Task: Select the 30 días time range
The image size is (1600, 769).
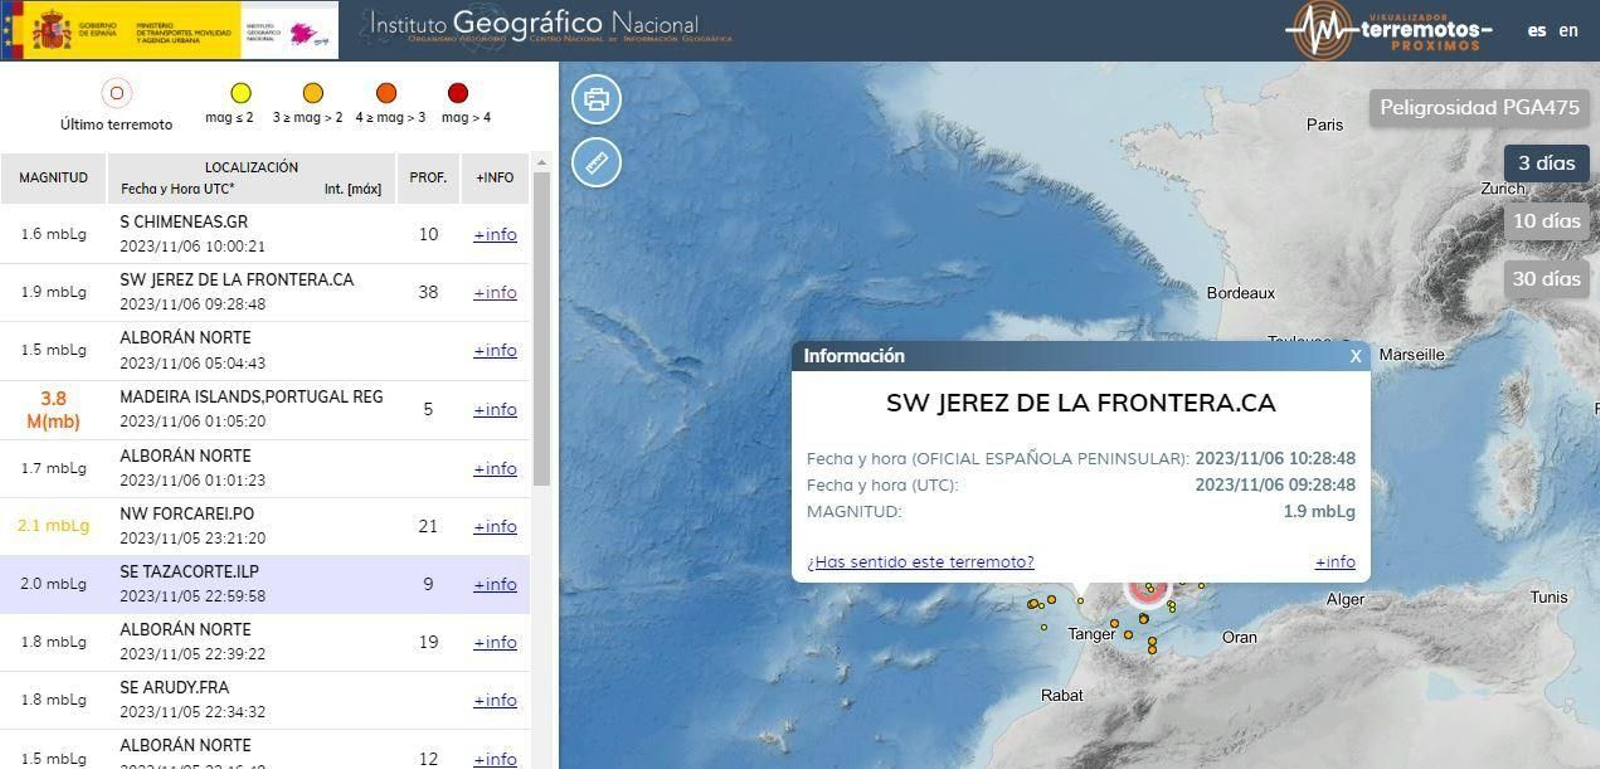Action: (1546, 279)
